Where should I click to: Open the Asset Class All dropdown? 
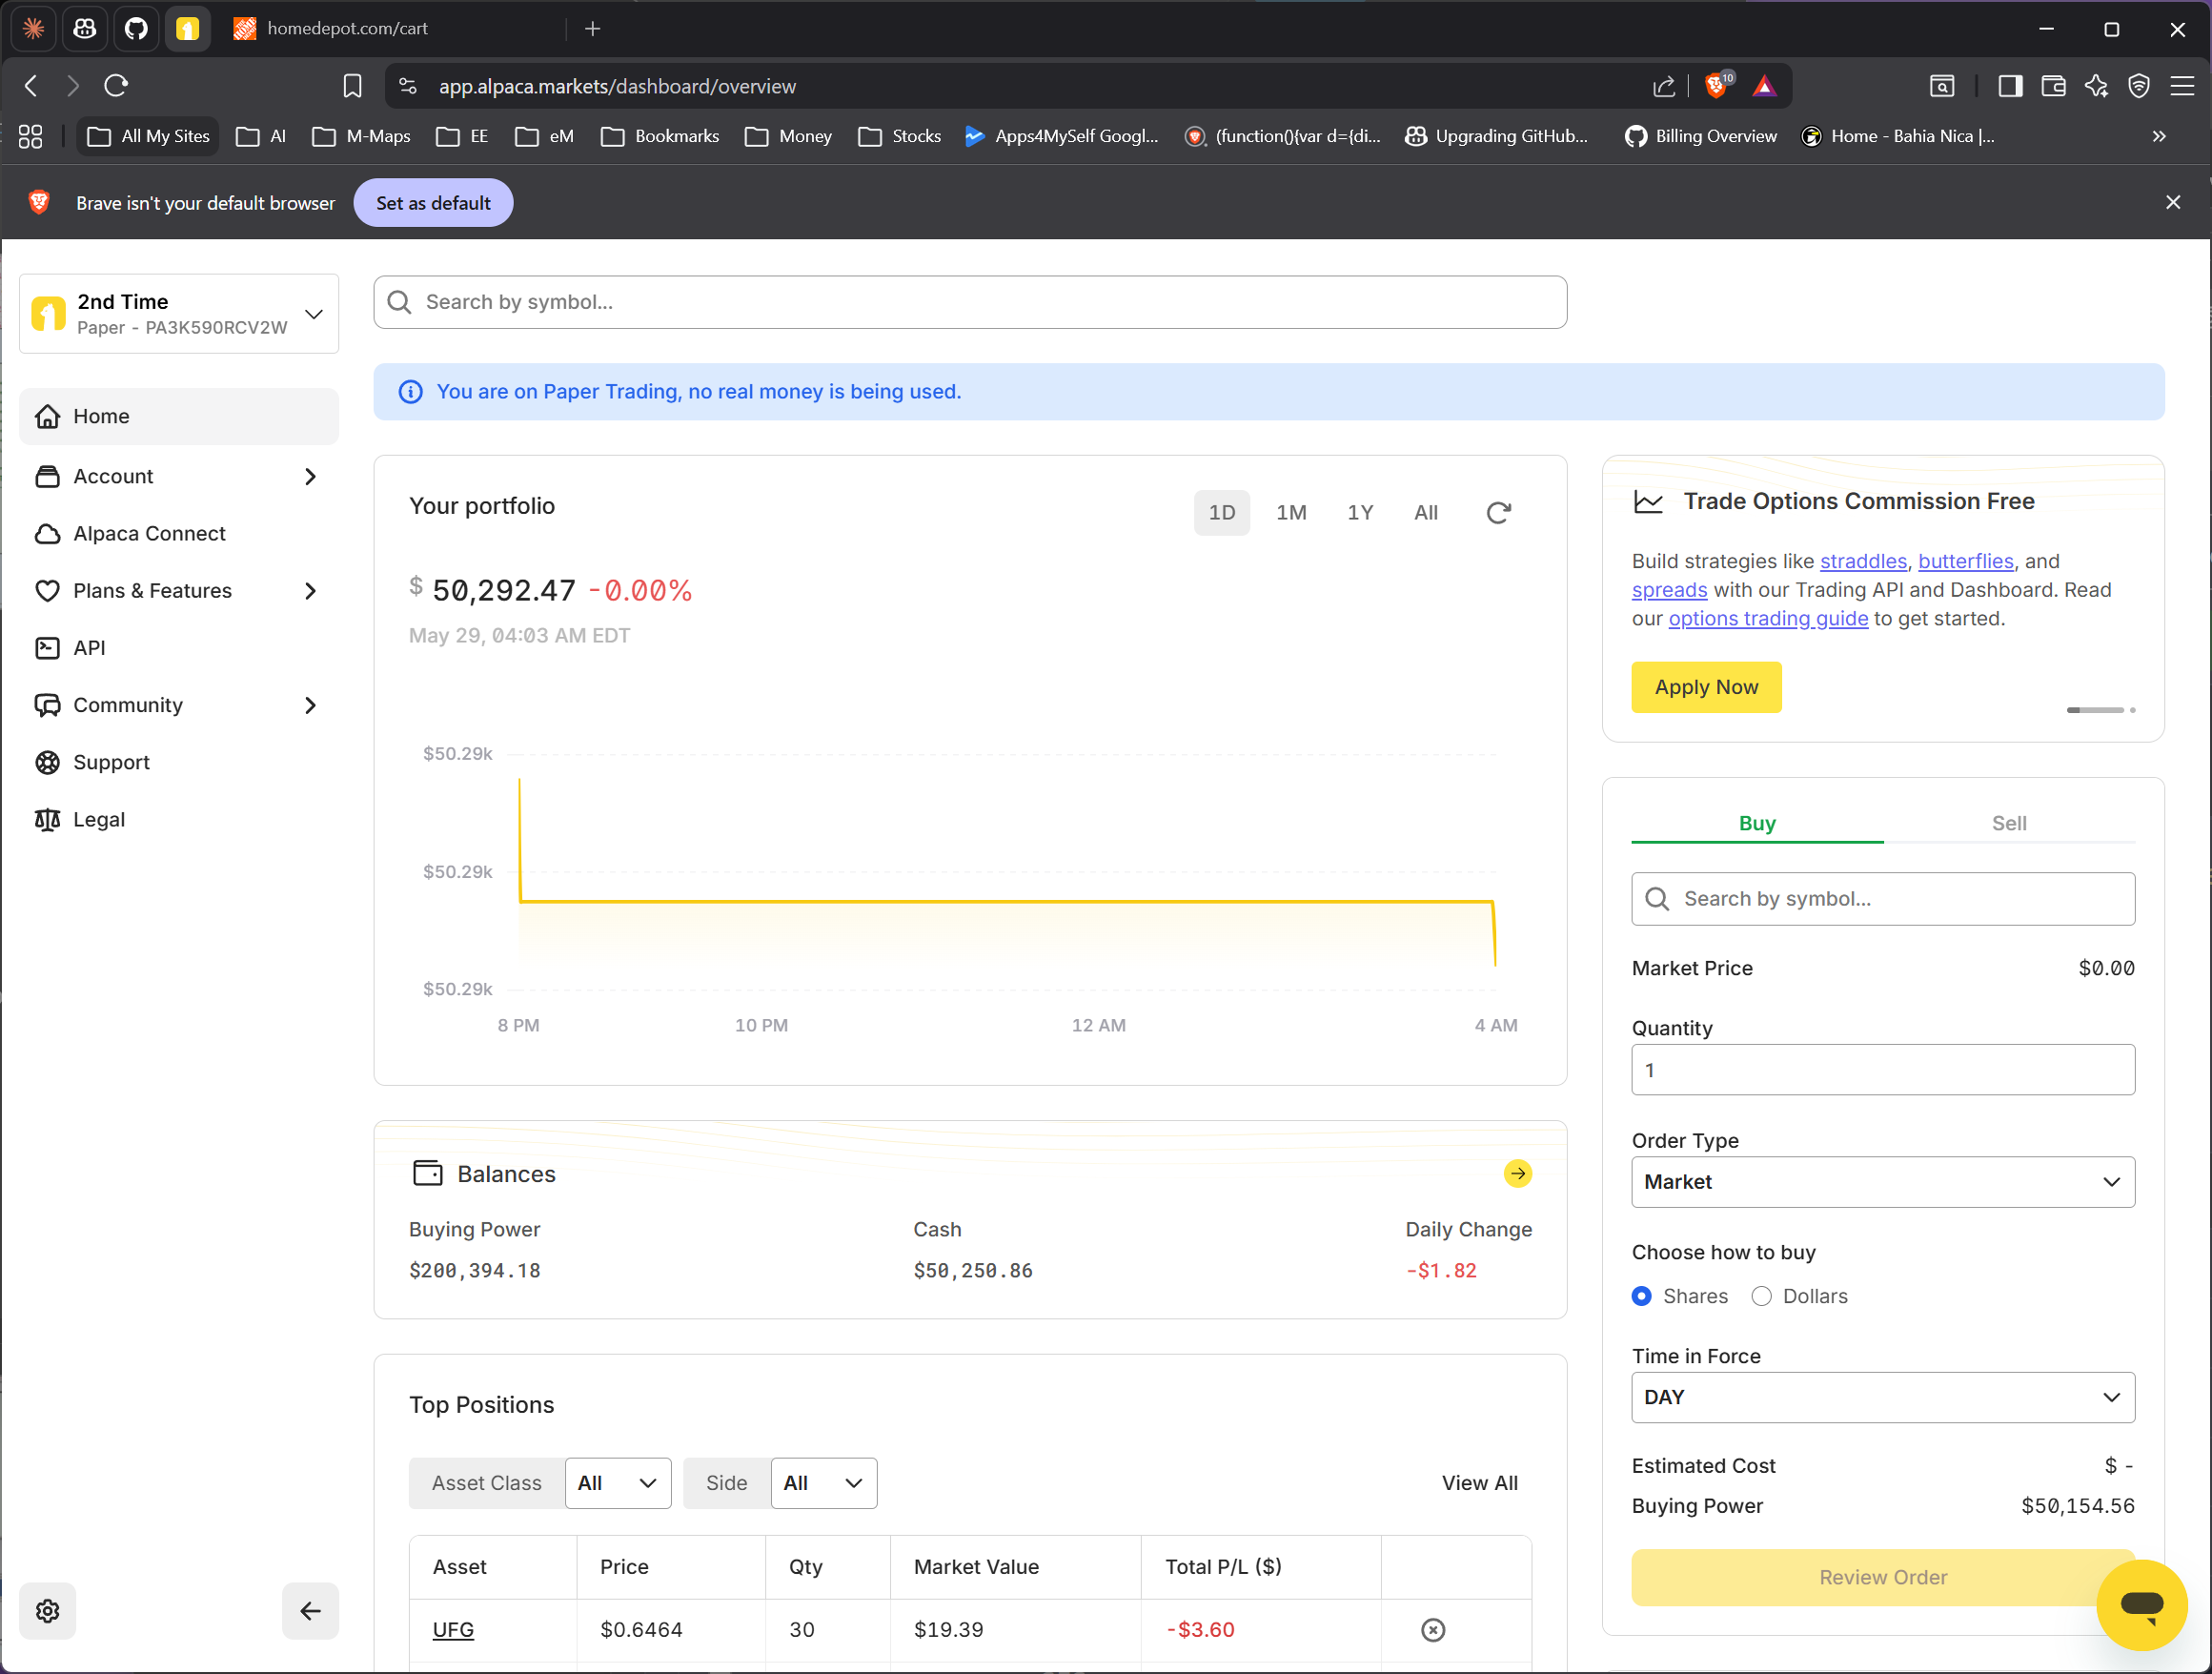[617, 1483]
